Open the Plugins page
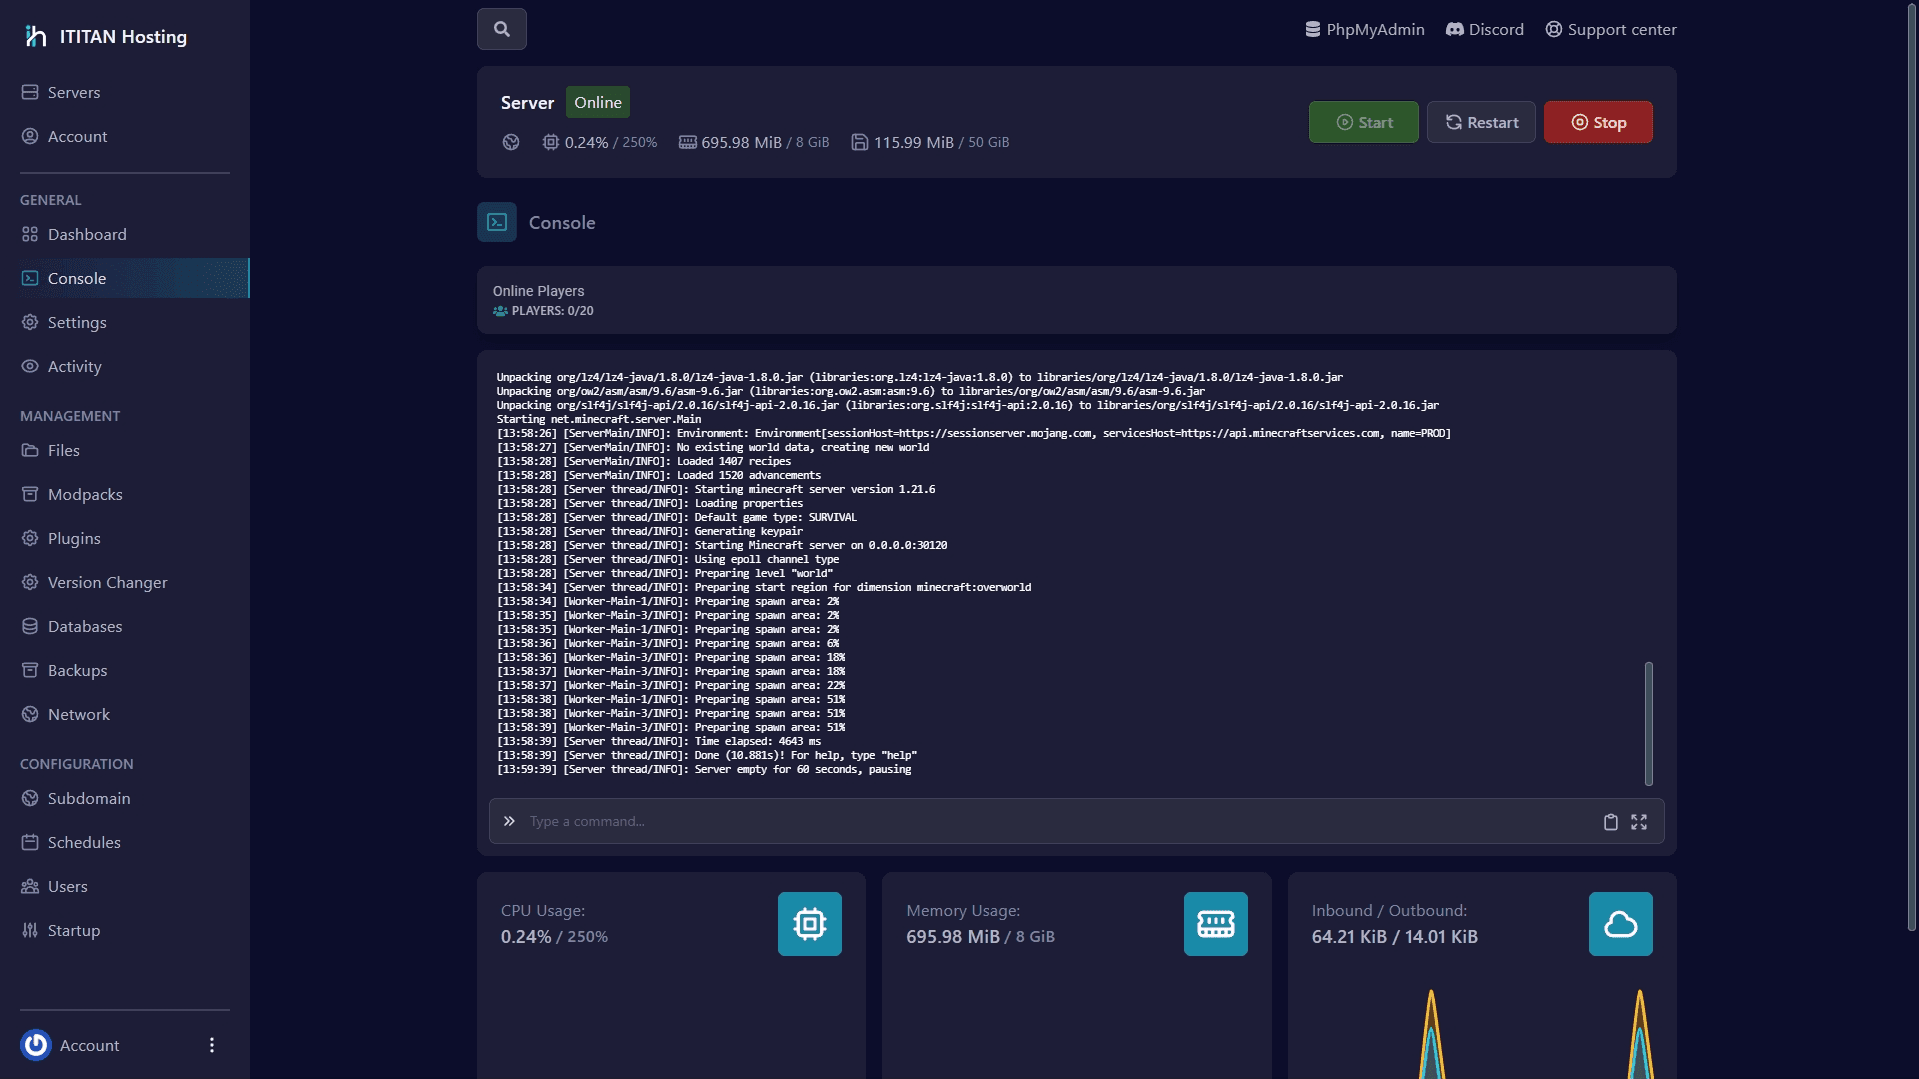The image size is (1919, 1079). point(125,538)
